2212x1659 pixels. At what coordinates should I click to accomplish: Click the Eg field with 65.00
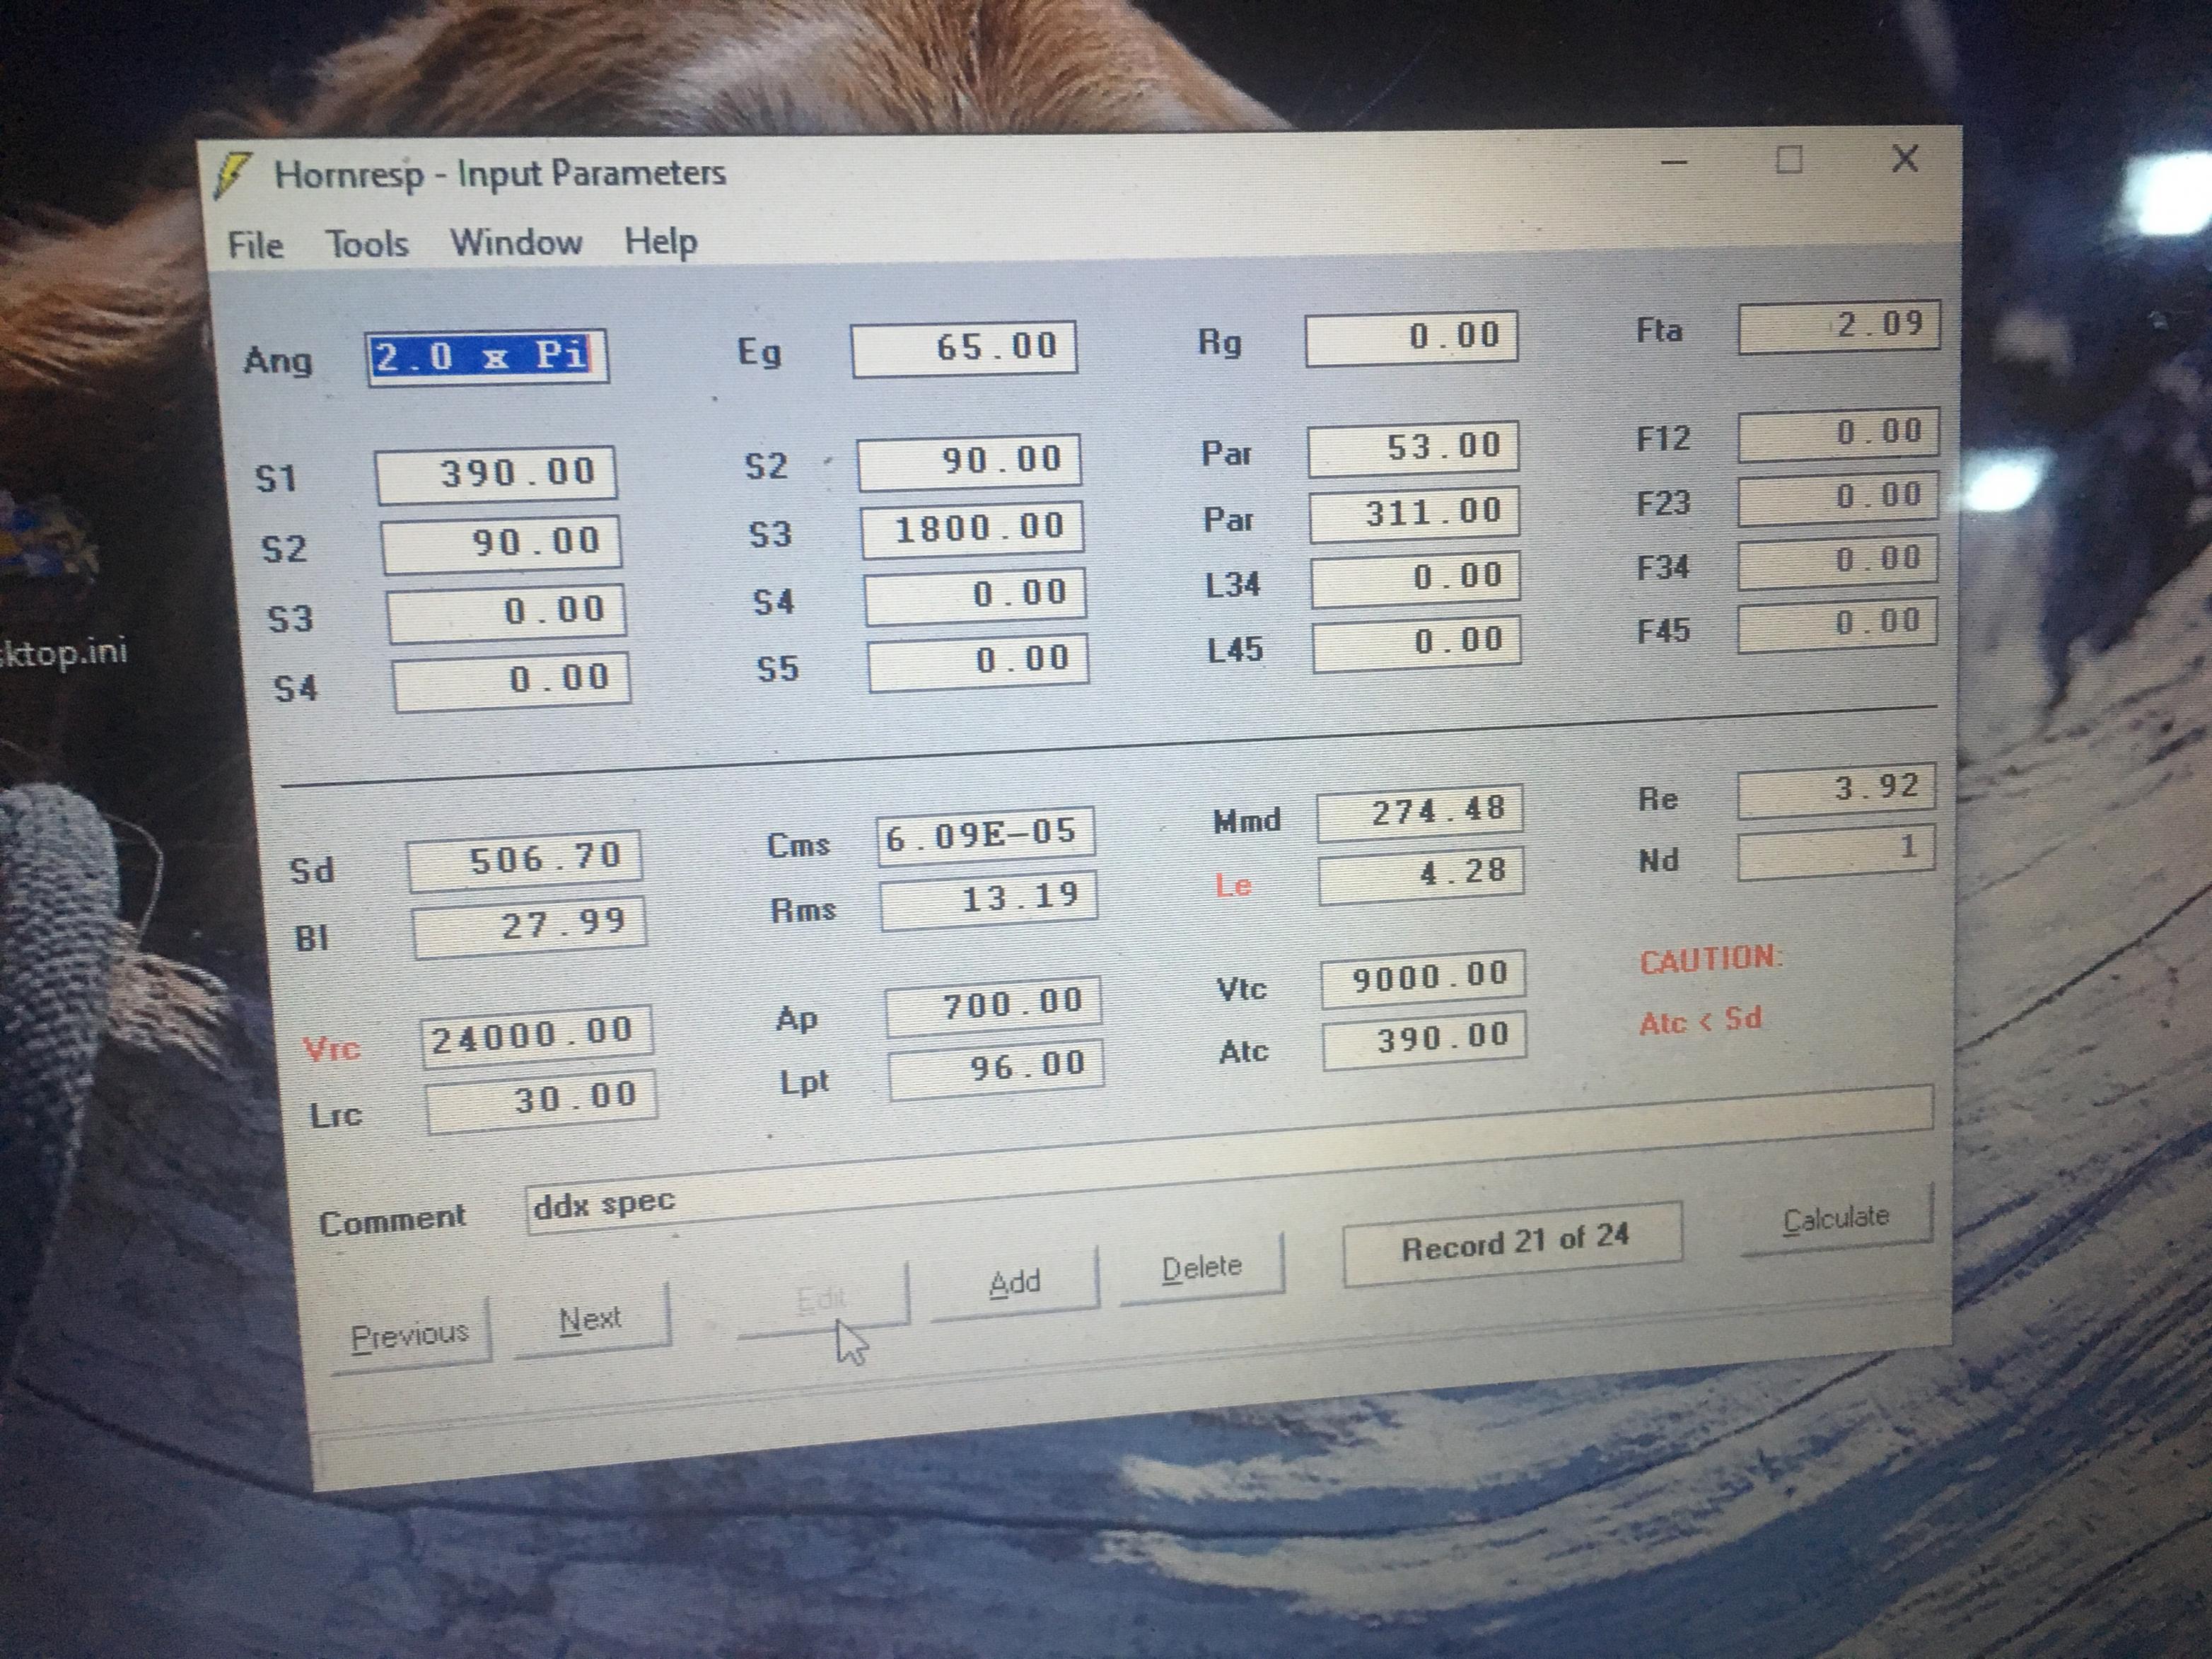pos(964,348)
